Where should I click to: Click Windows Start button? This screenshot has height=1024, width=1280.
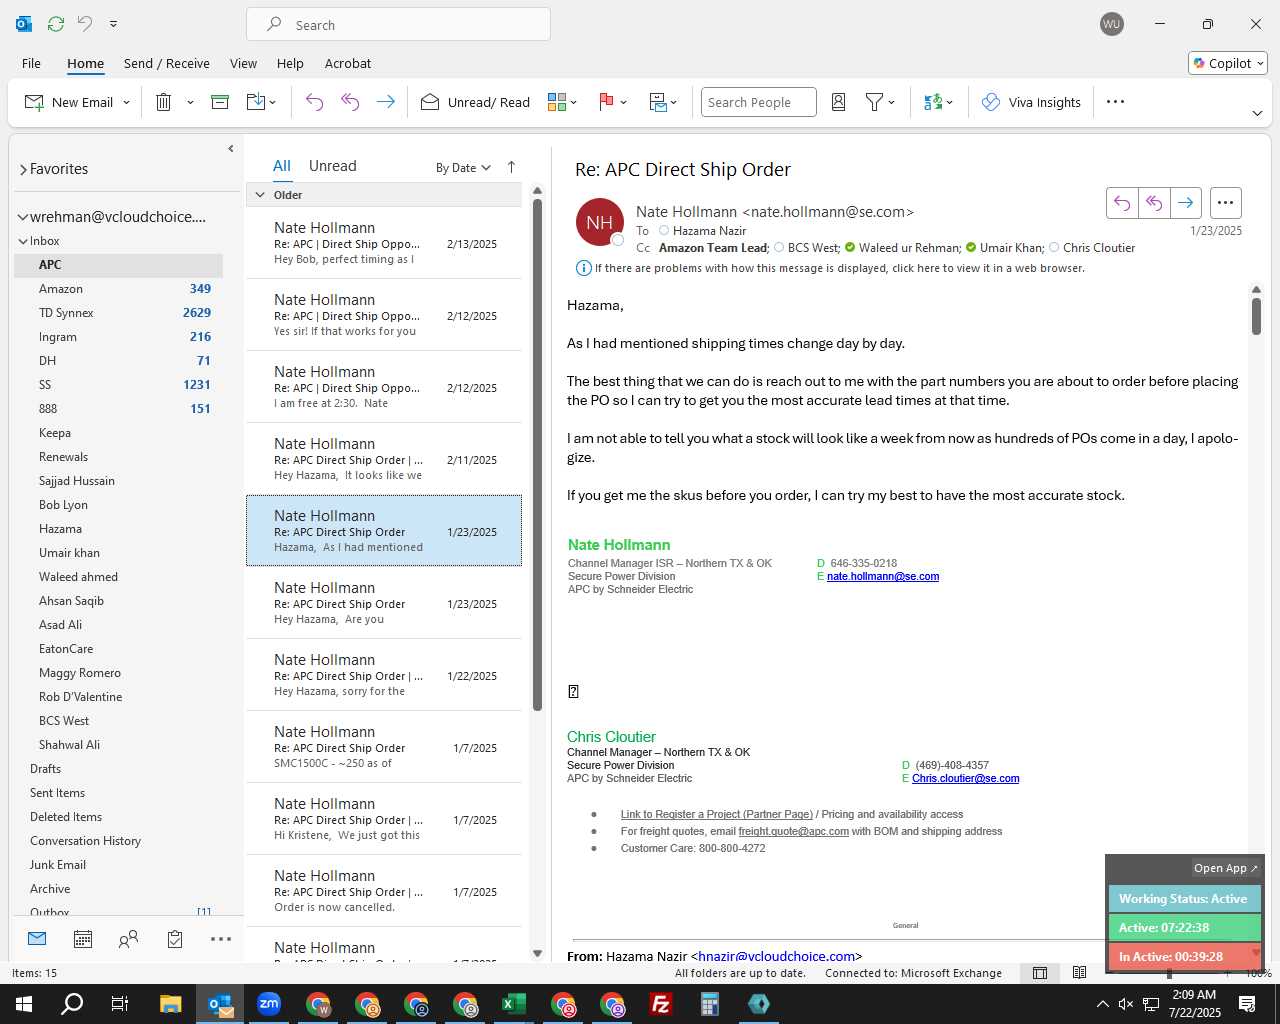click(x=24, y=1004)
